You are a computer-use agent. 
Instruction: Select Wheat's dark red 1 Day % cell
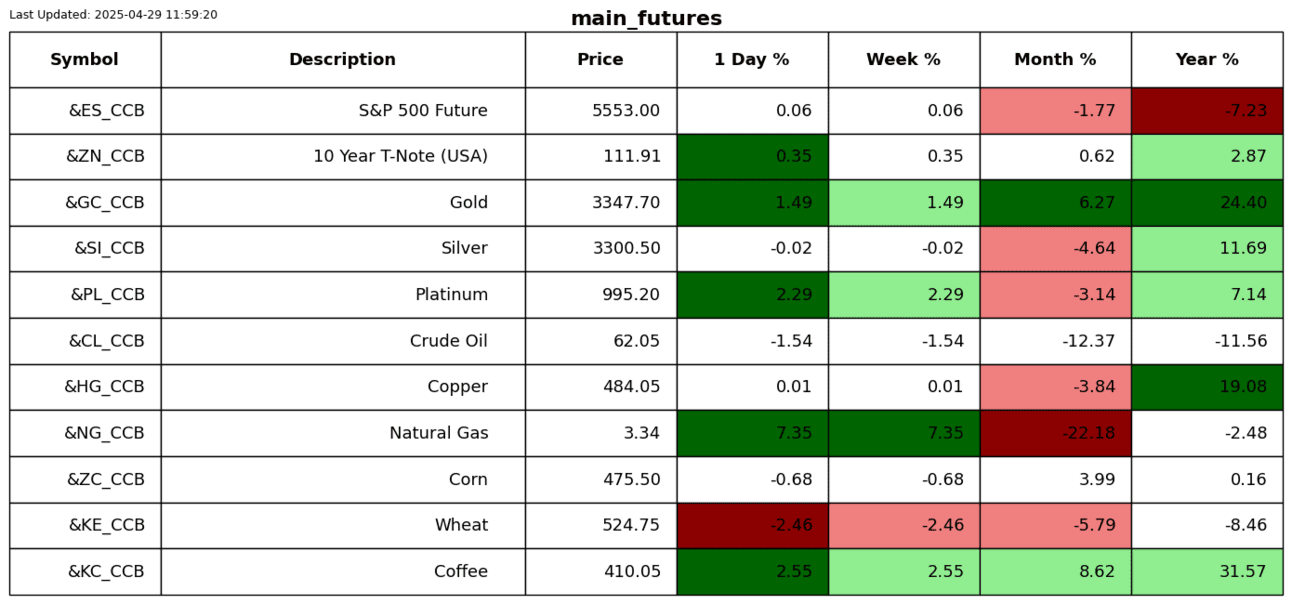coord(752,526)
